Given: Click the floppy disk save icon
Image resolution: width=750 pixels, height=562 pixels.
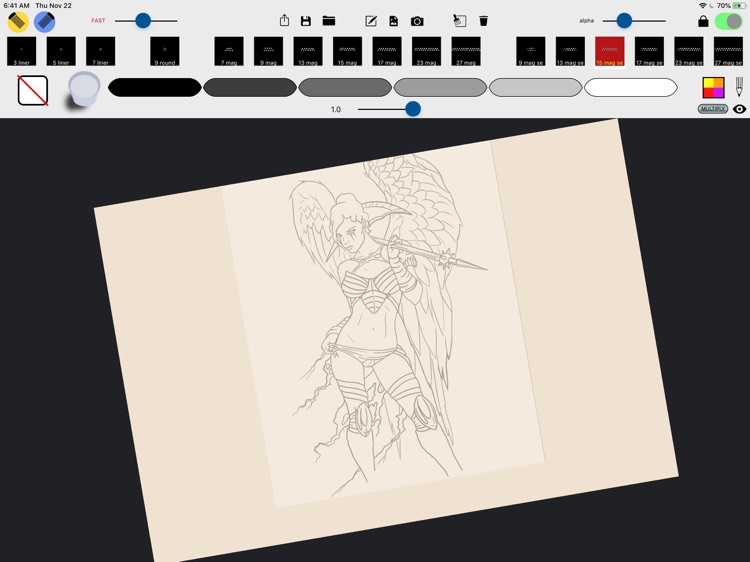Looking at the screenshot, I should 306,20.
